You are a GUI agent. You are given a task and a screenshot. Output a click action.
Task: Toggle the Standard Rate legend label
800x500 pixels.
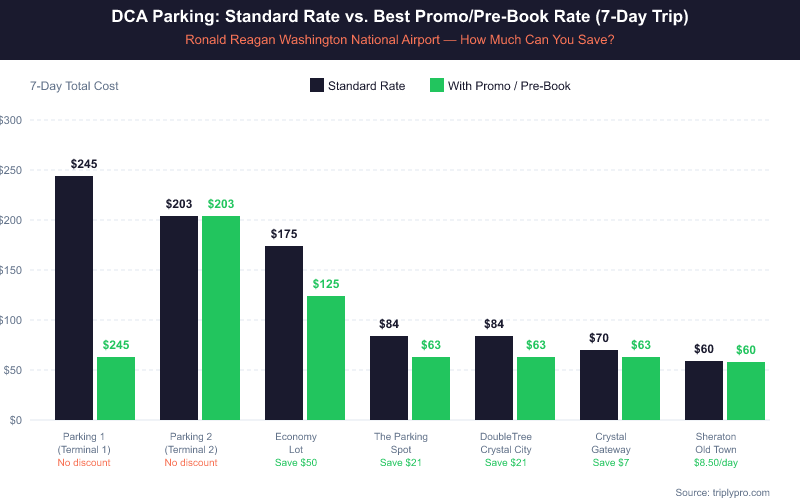click(366, 86)
